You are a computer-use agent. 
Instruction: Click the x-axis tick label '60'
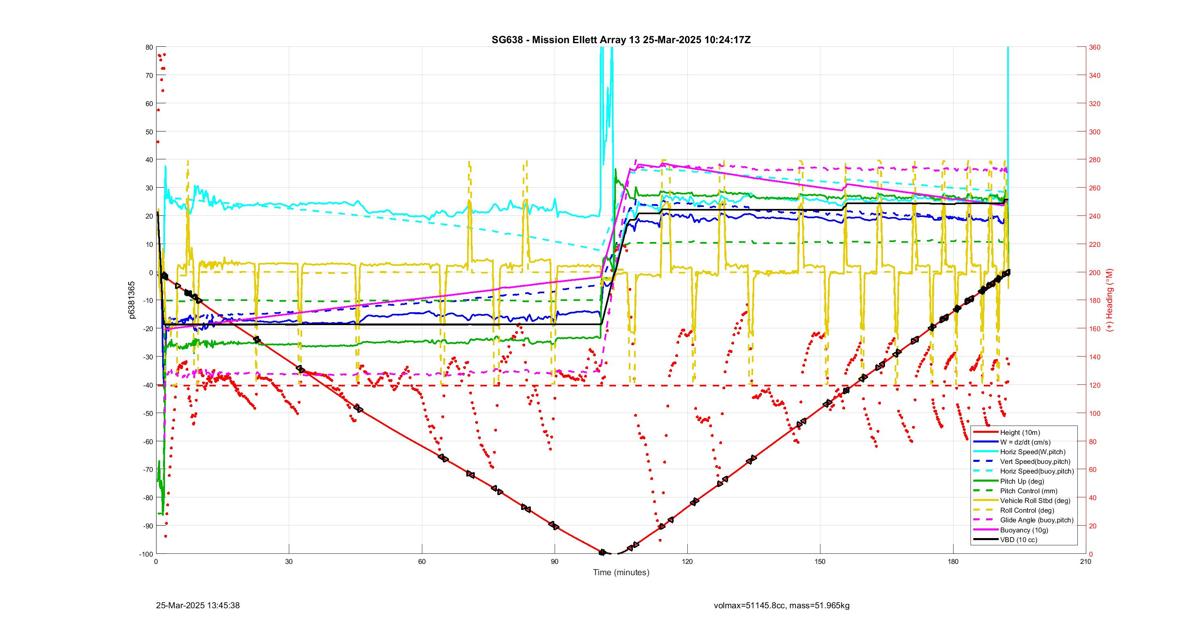[x=422, y=561]
